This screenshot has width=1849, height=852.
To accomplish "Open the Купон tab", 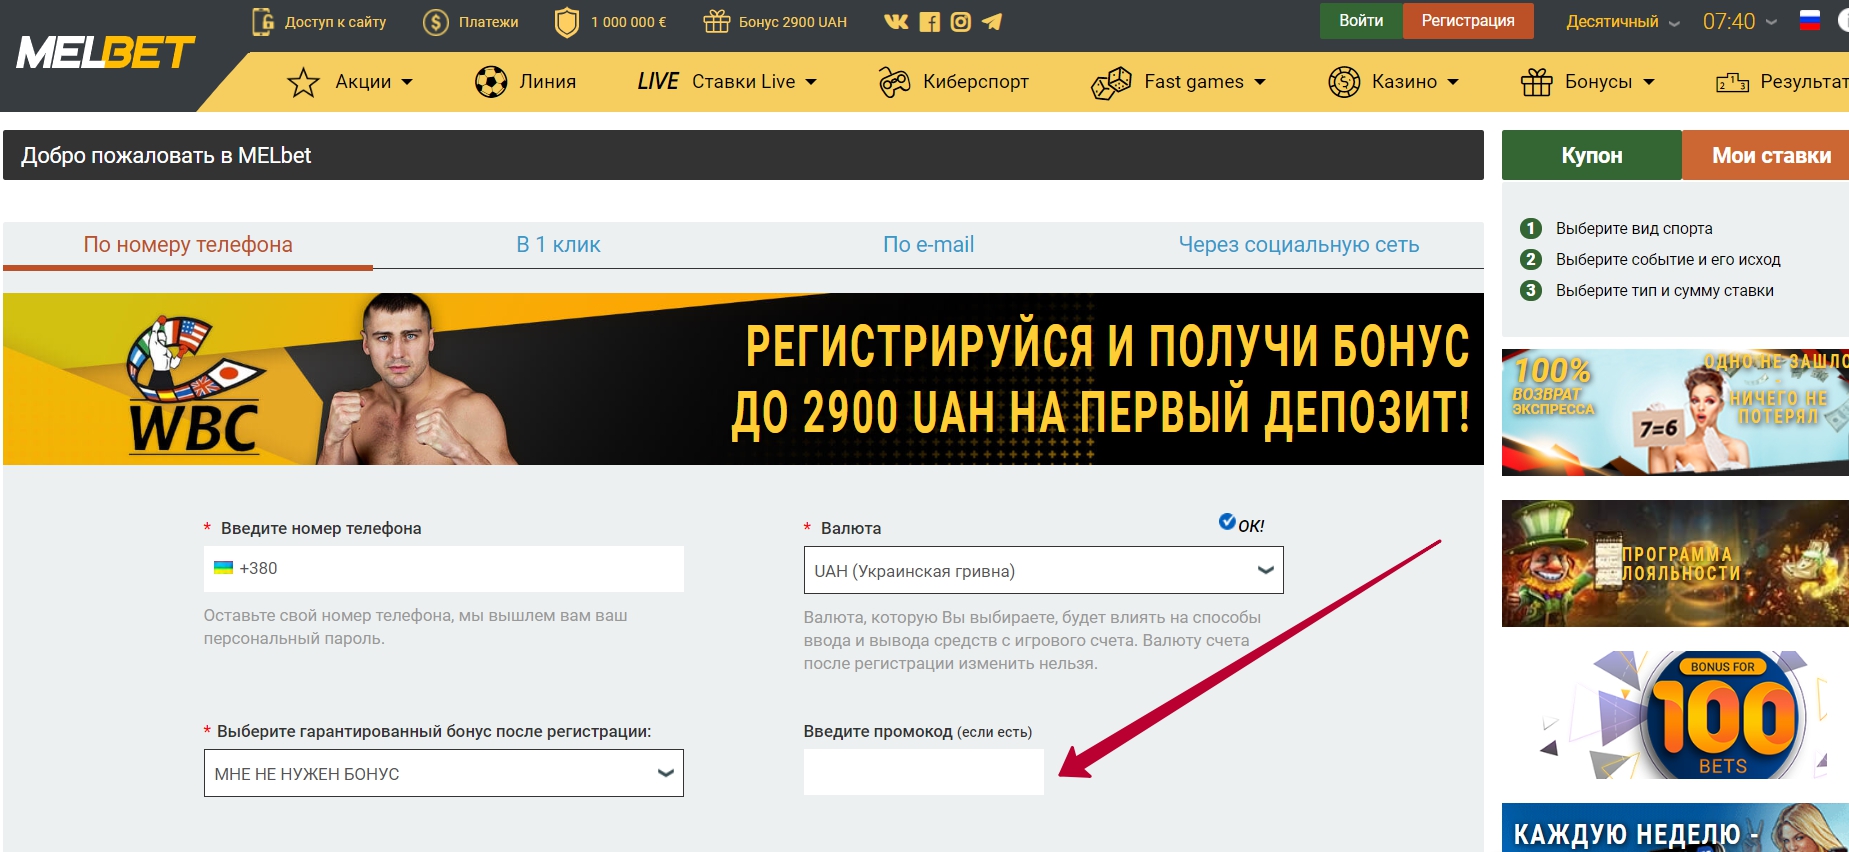I will pos(1592,155).
